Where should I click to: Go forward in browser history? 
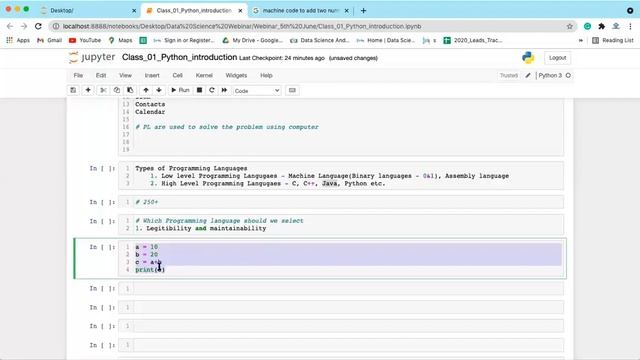point(24,26)
